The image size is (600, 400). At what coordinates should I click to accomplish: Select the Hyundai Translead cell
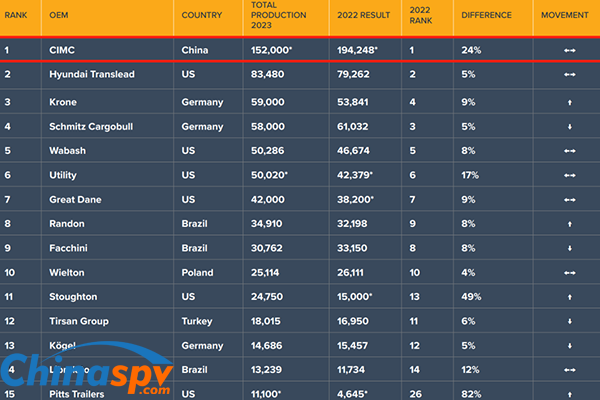click(x=92, y=74)
